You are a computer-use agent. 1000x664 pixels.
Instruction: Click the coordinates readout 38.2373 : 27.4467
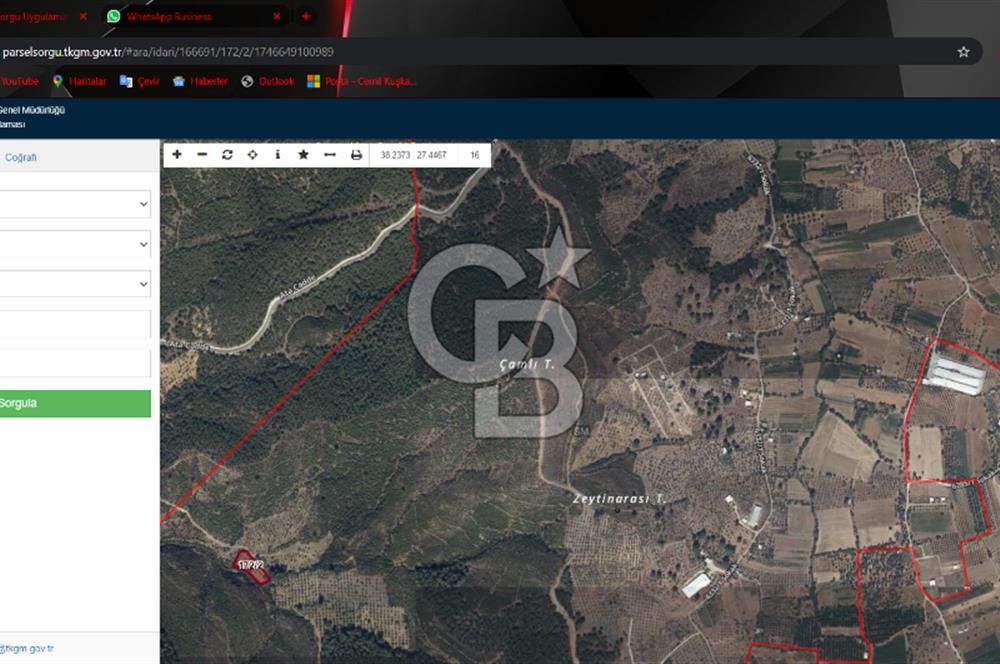[413, 155]
